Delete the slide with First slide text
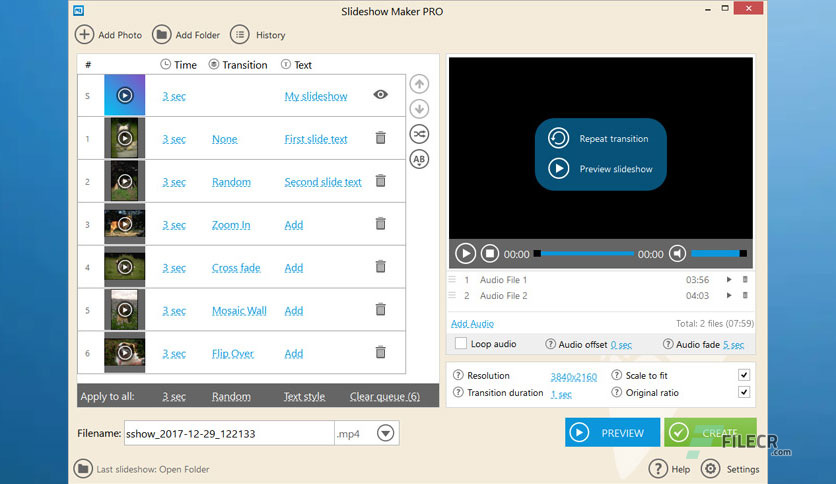 coord(380,138)
